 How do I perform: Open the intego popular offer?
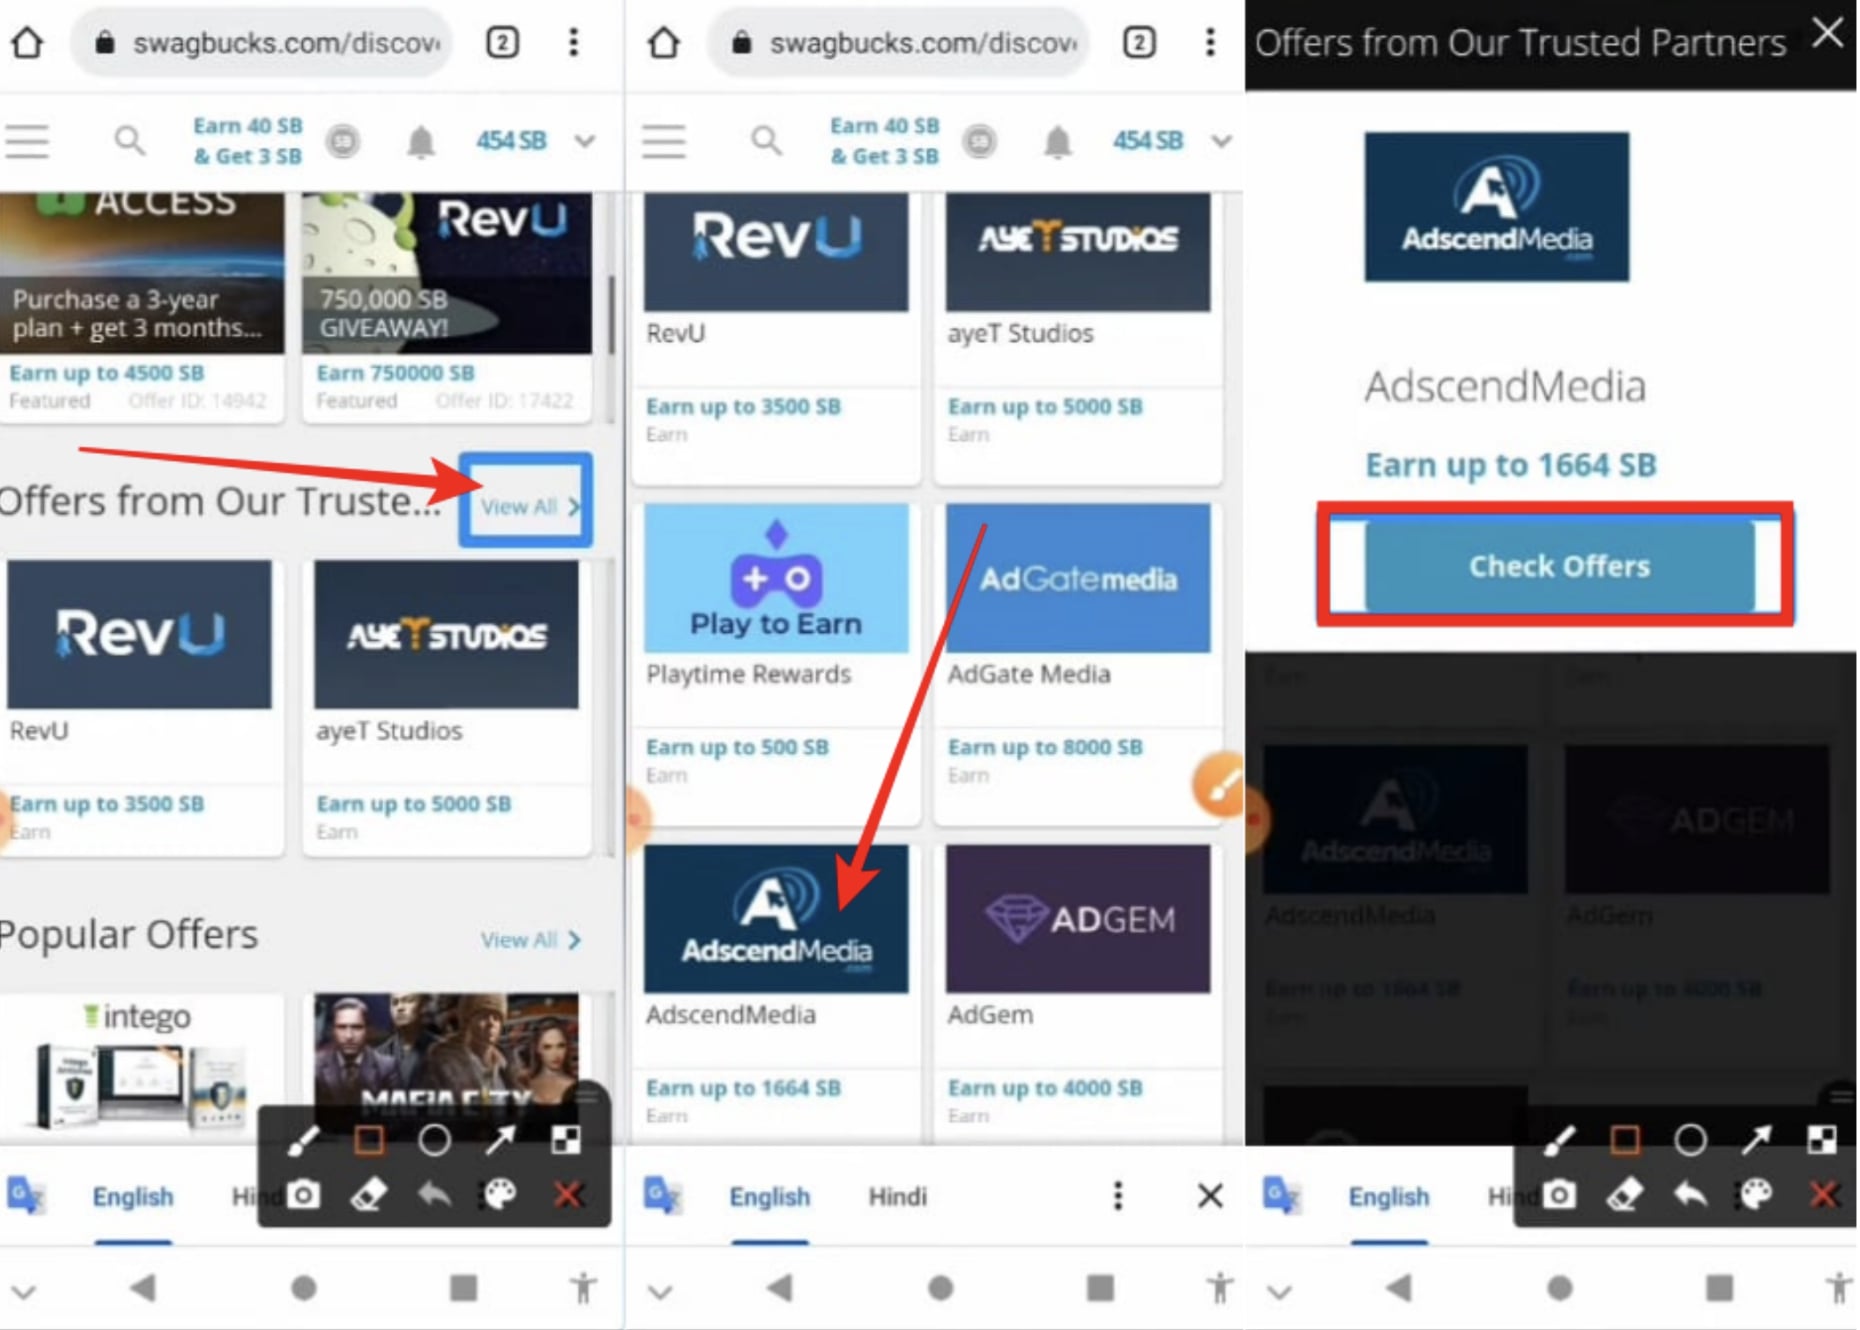click(141, 1068)
